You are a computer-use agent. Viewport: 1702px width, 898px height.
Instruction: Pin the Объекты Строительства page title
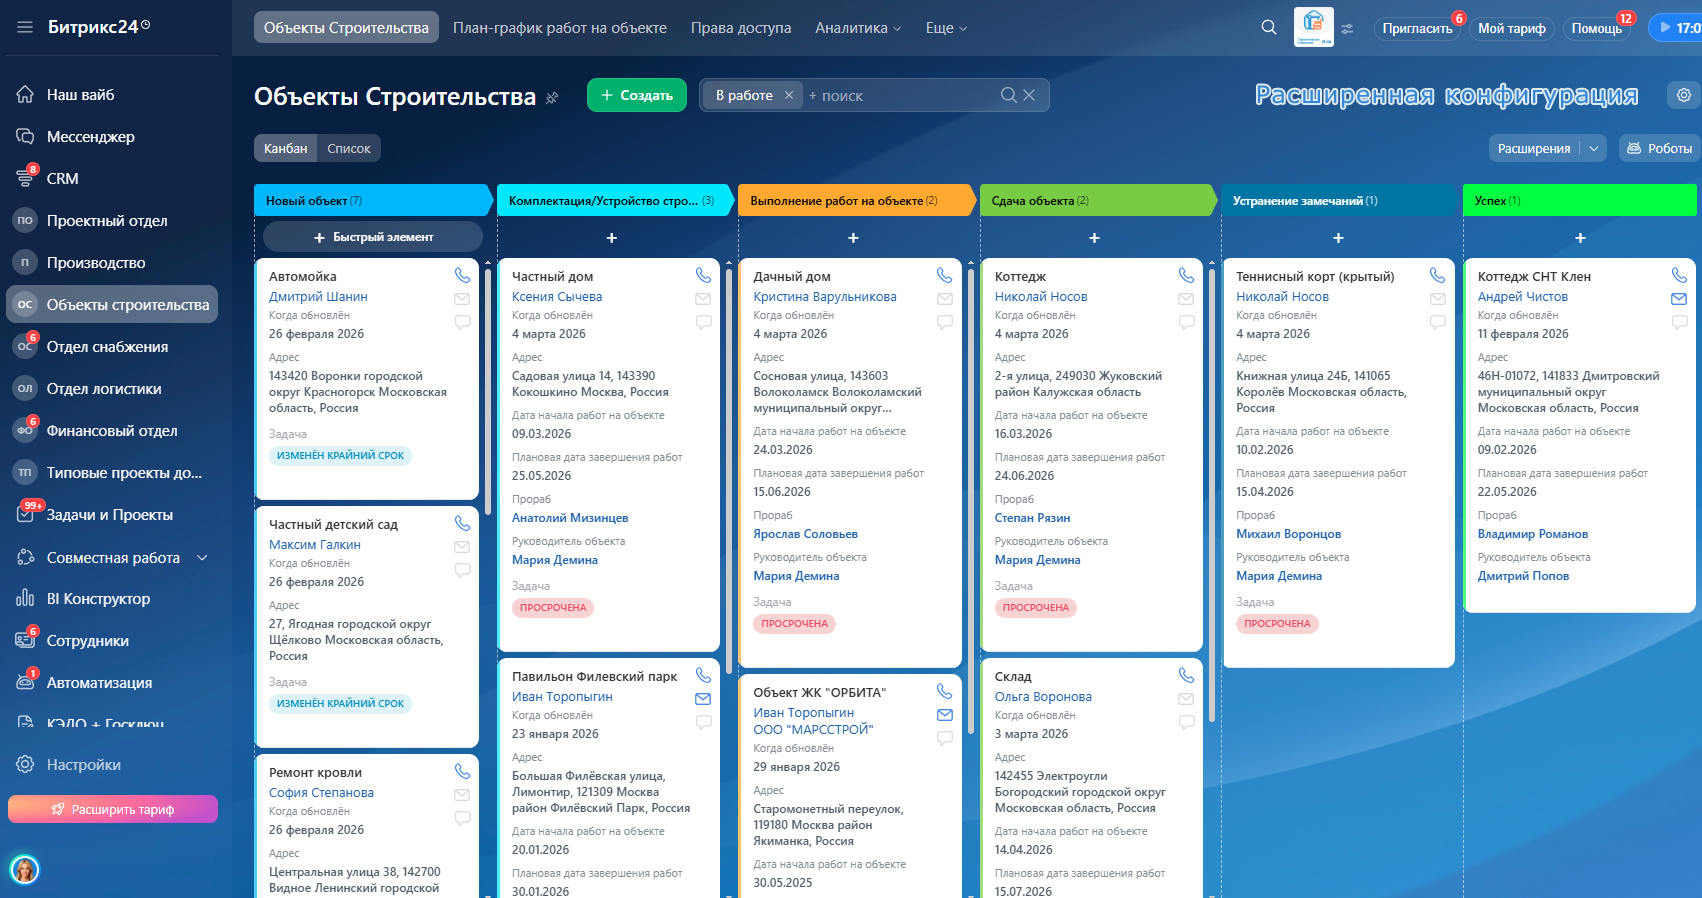(x=552, y=97)
